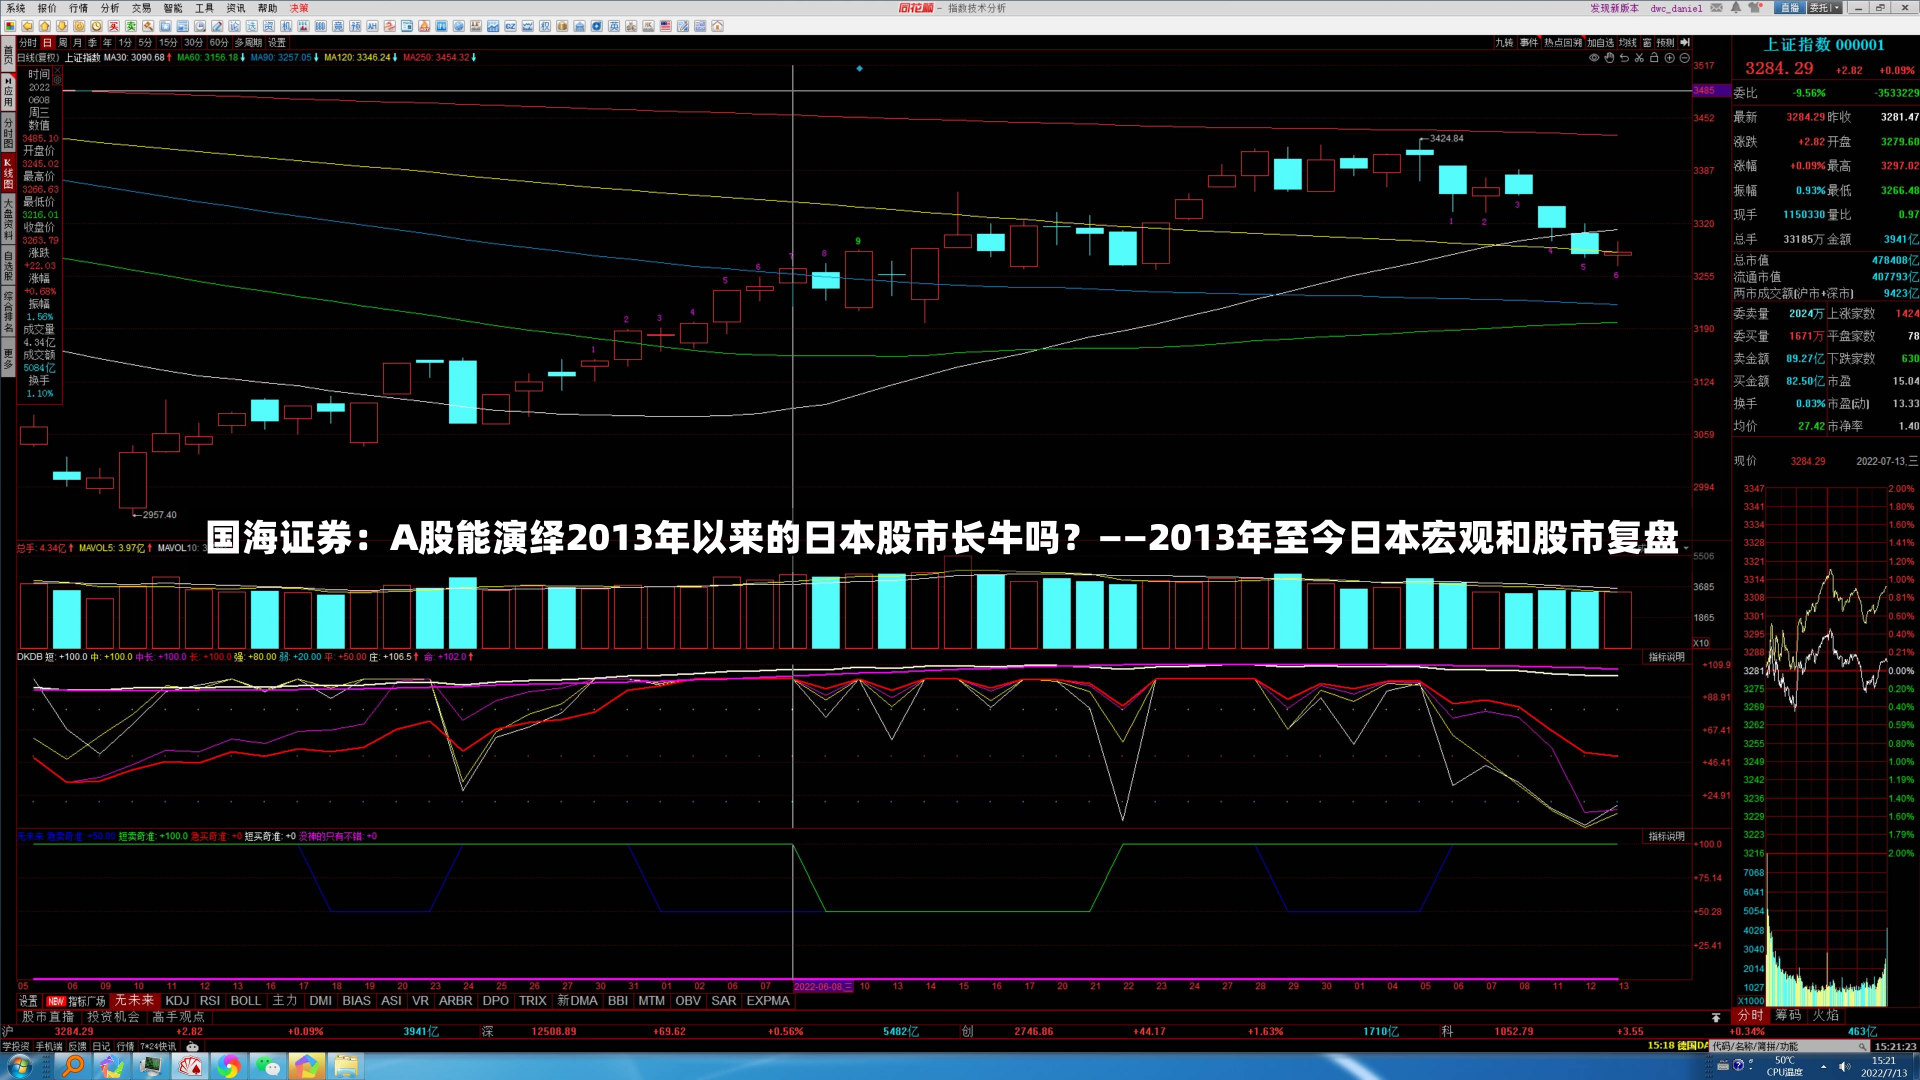Click the 热点回溯 button
The height and width of the screenshot is (1080, 1920).
click(x=1563, y=42)
